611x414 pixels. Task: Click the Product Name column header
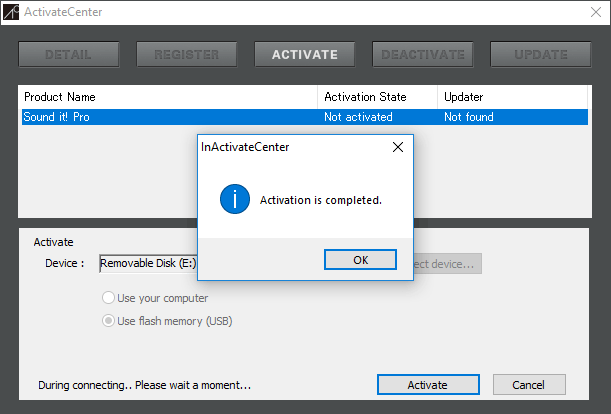coord(170,97)
